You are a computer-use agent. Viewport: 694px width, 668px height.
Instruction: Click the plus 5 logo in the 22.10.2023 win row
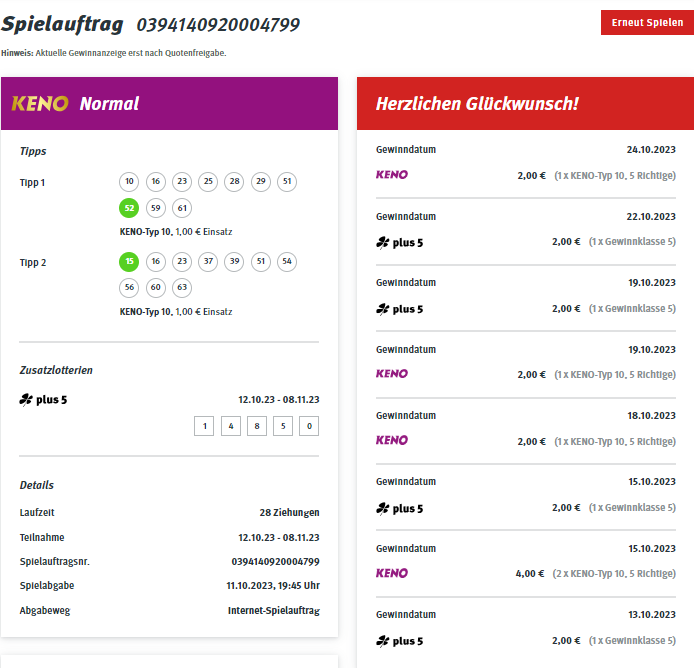pos(400,243)
